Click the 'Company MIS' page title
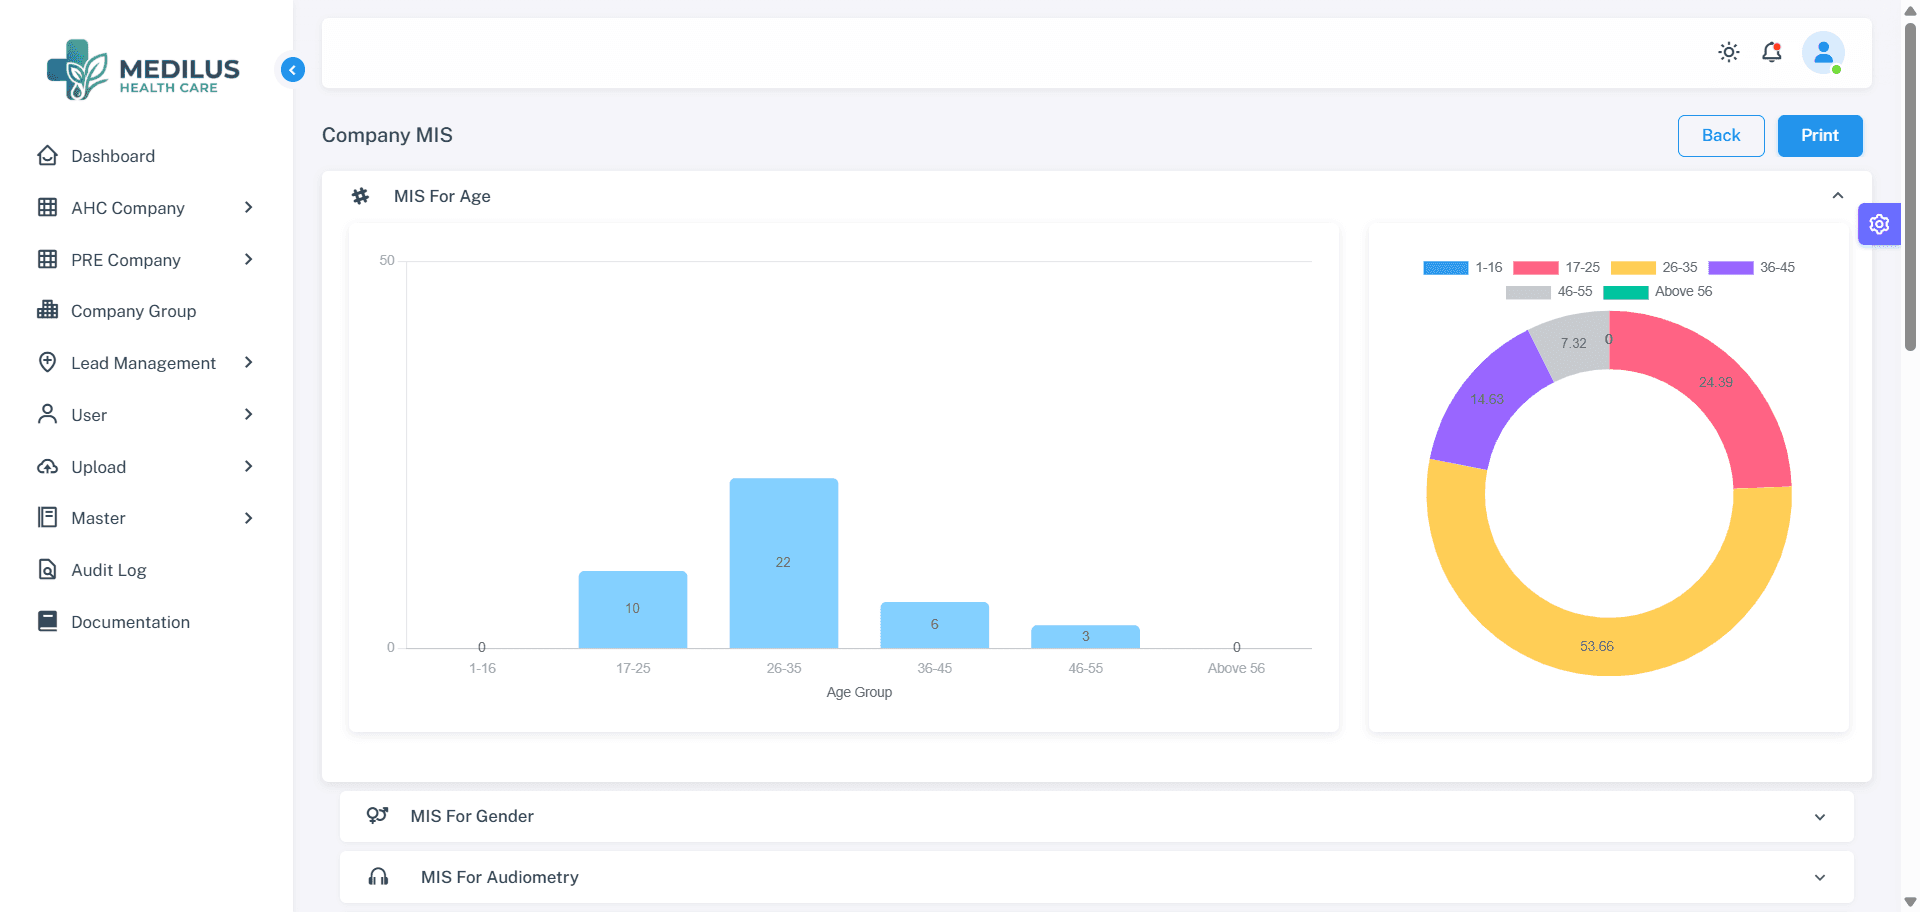This screenshot has height=912, width=1920. [387, 135]
